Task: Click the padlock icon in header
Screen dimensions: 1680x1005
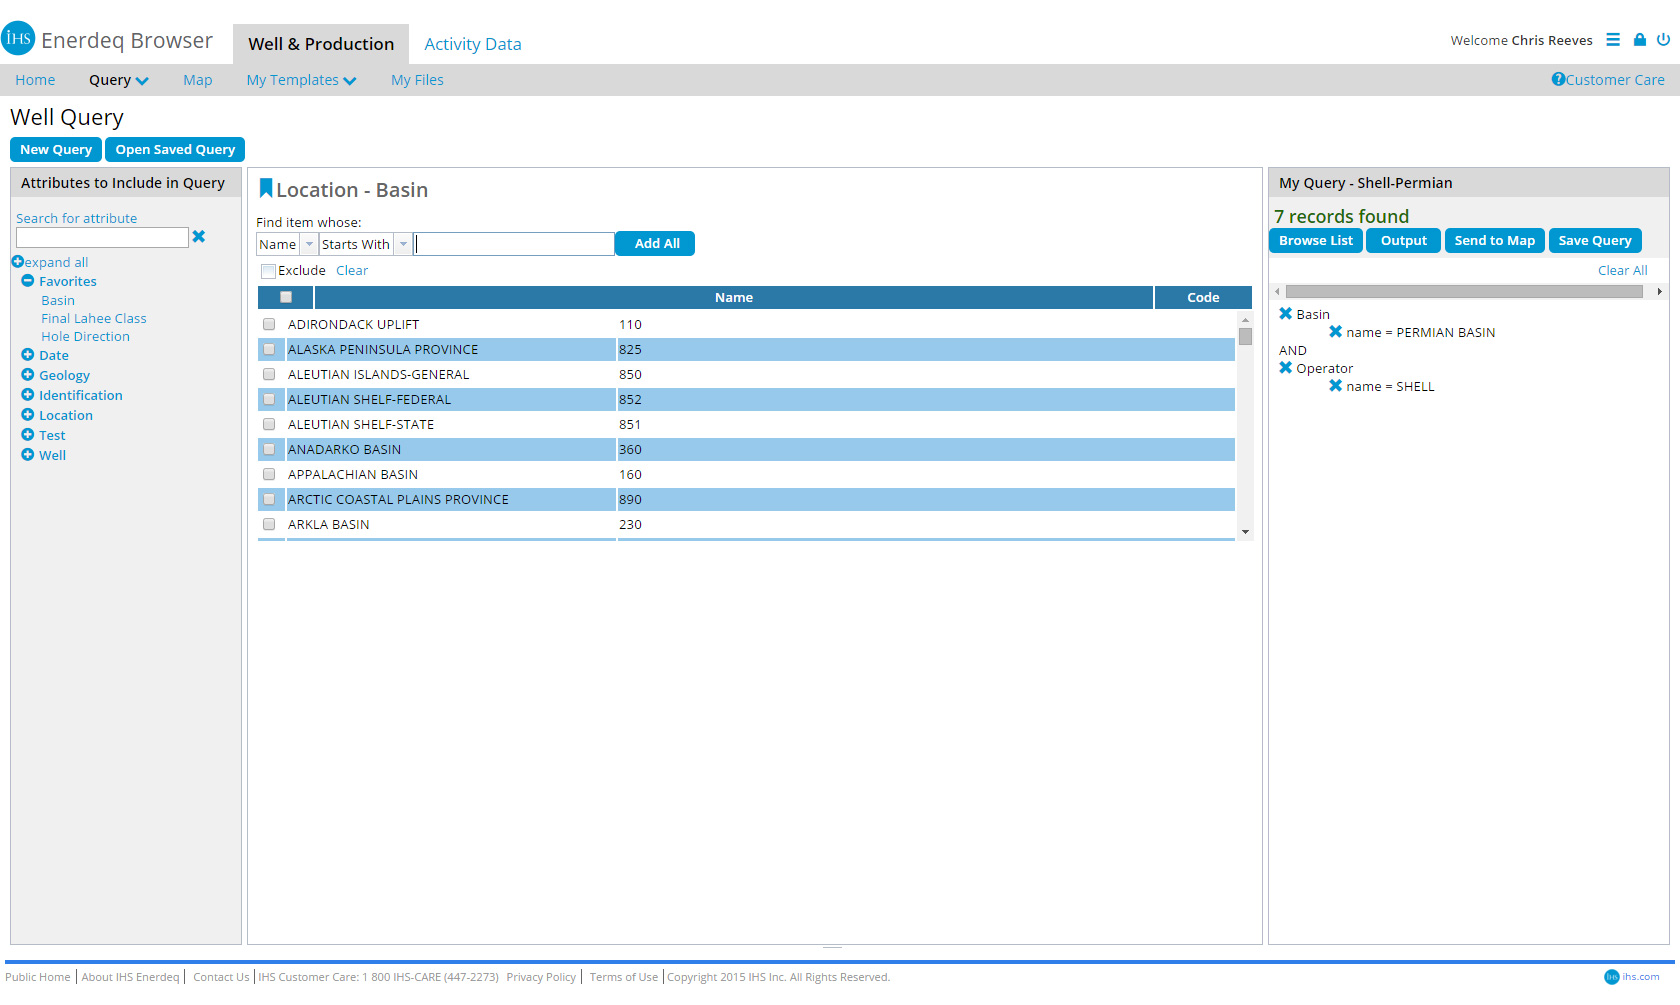Action: point(1640,40)
